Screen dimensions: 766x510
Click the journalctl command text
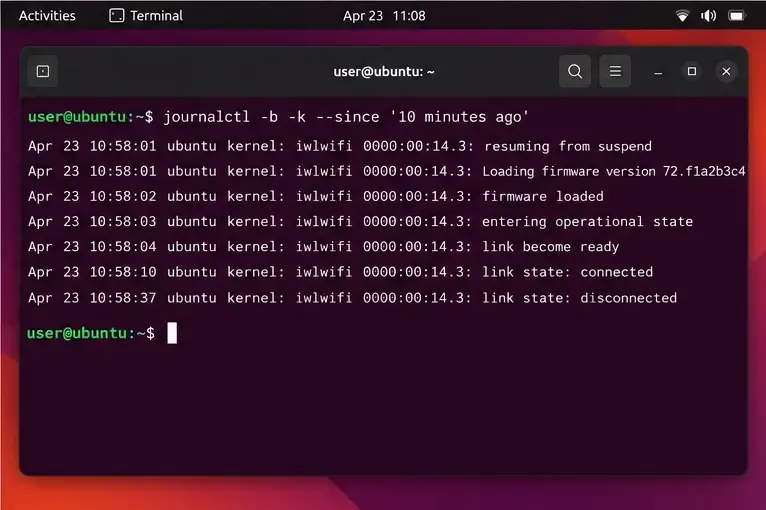click(346, 117)
